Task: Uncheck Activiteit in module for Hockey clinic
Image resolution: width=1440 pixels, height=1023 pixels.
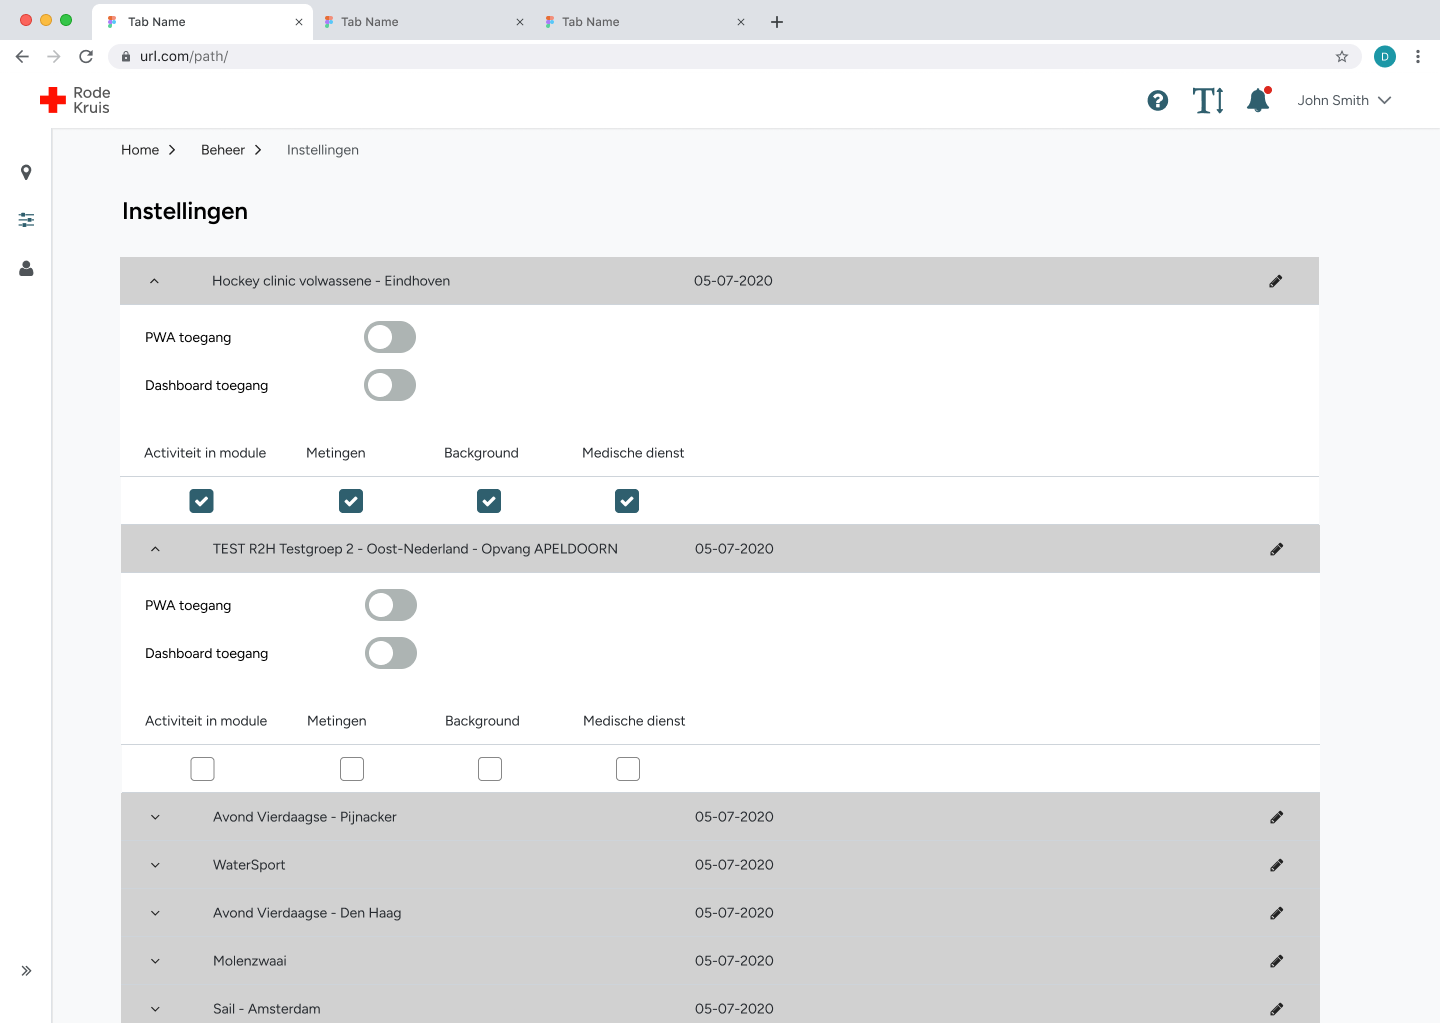Action: click(202, 501)
